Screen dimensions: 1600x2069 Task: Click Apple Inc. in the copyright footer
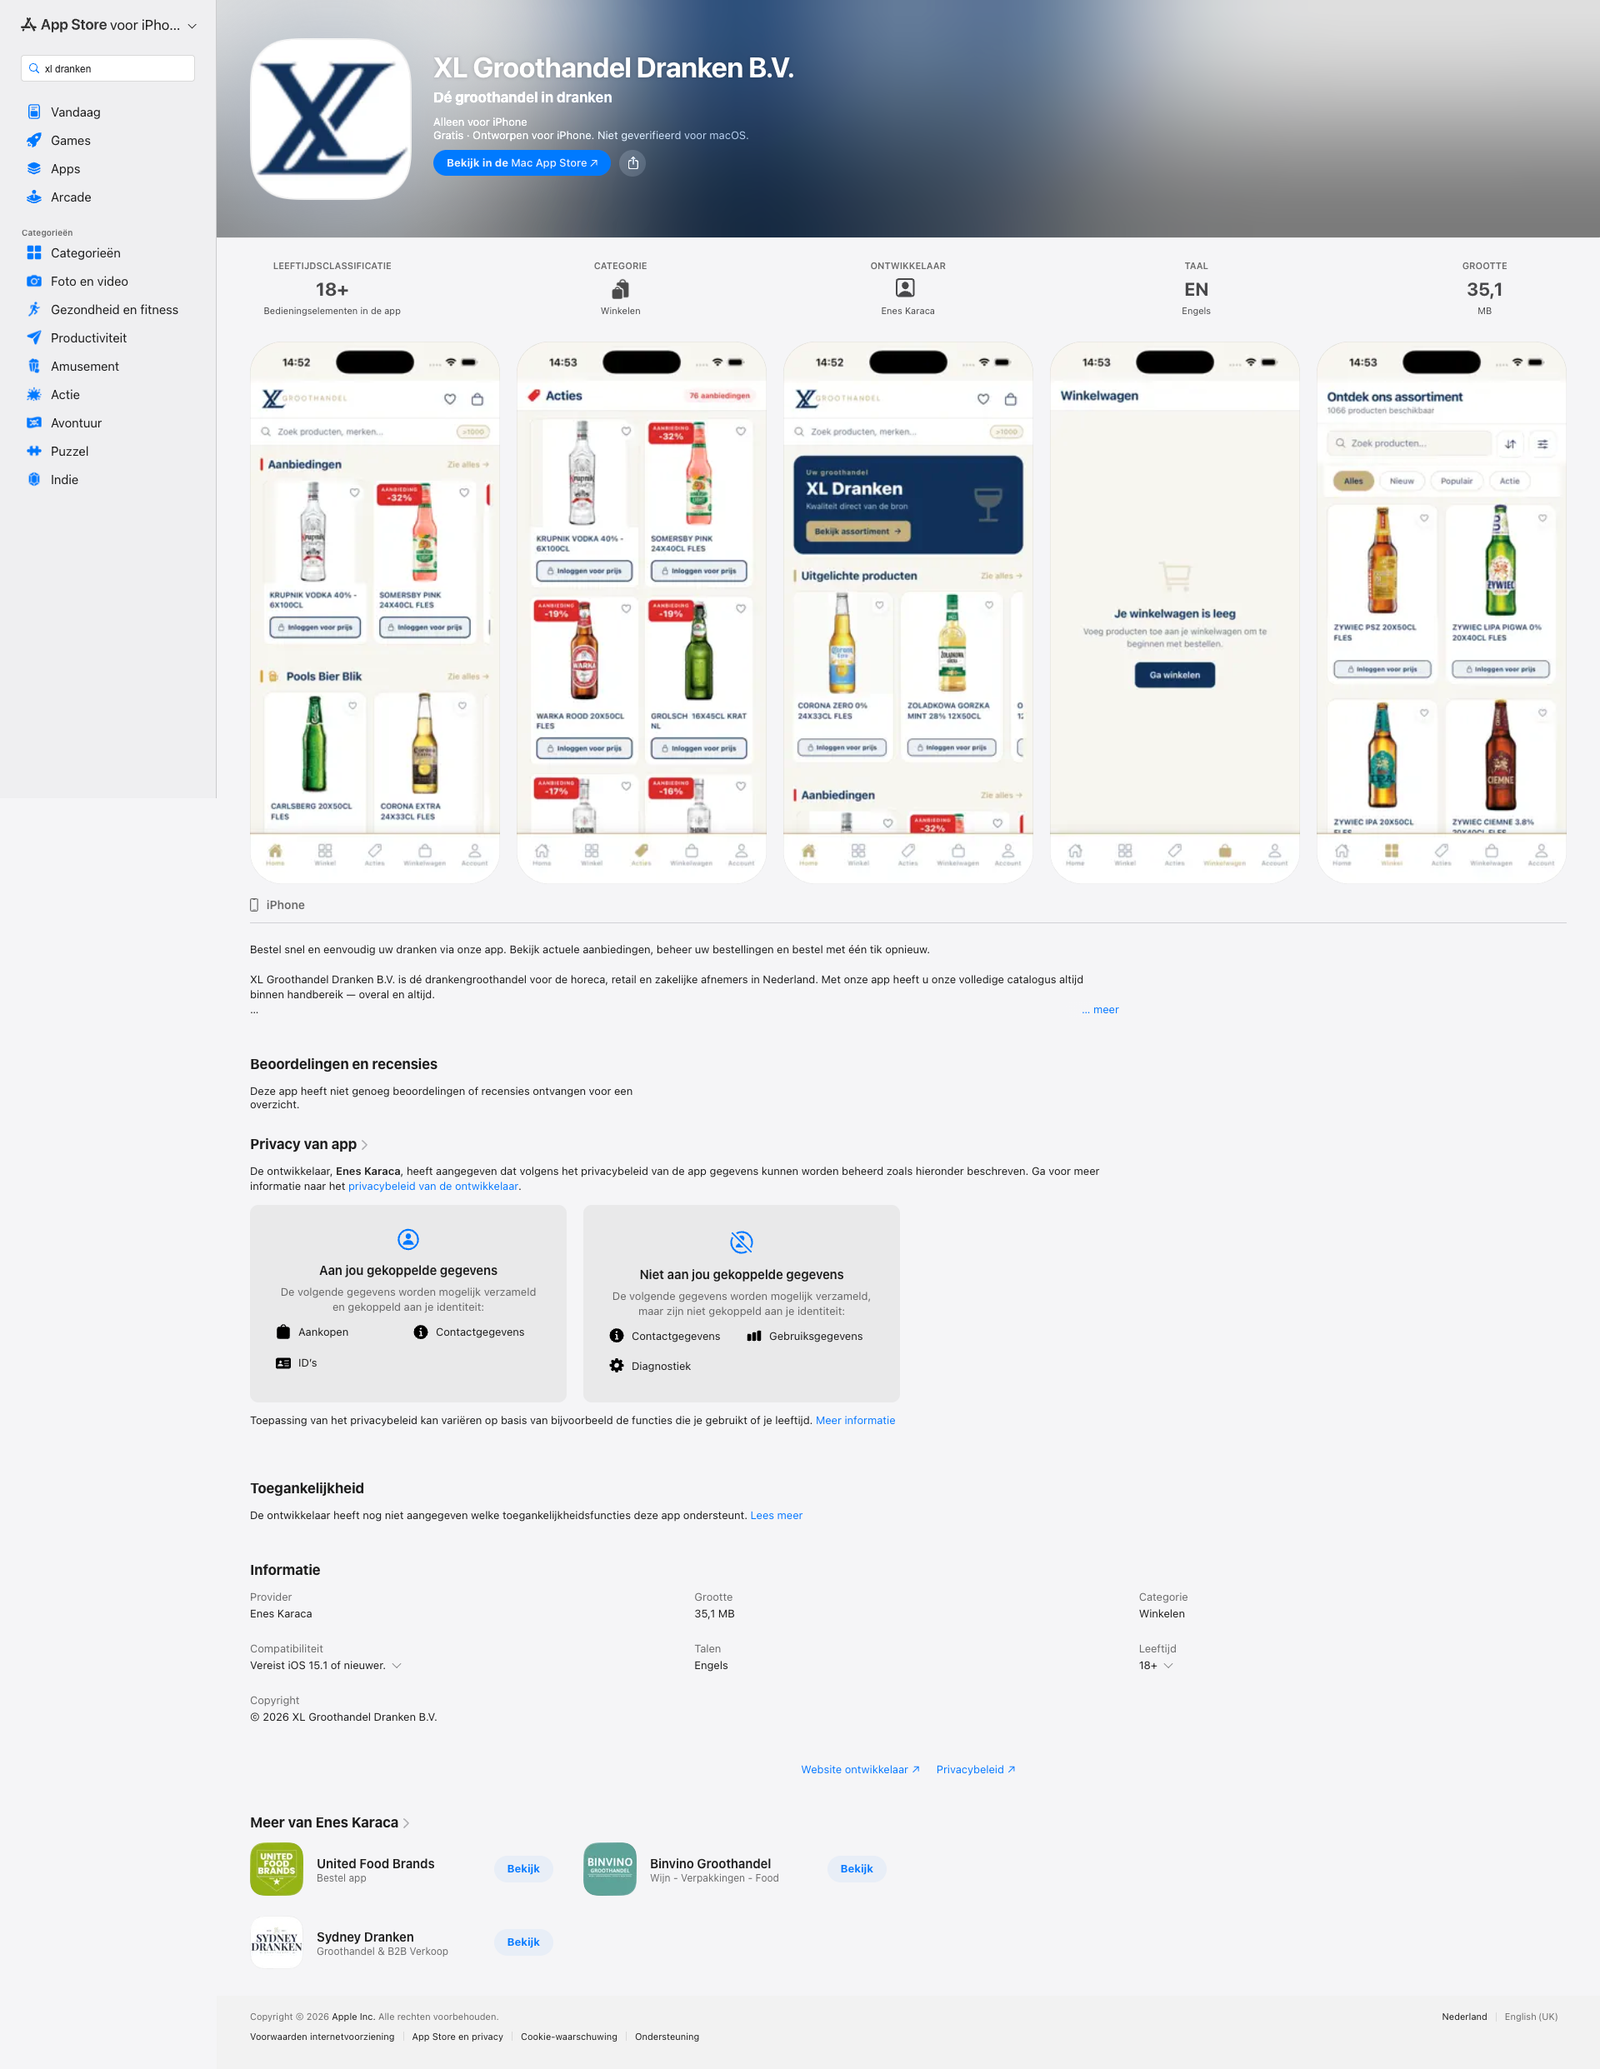pos(353,2016)
